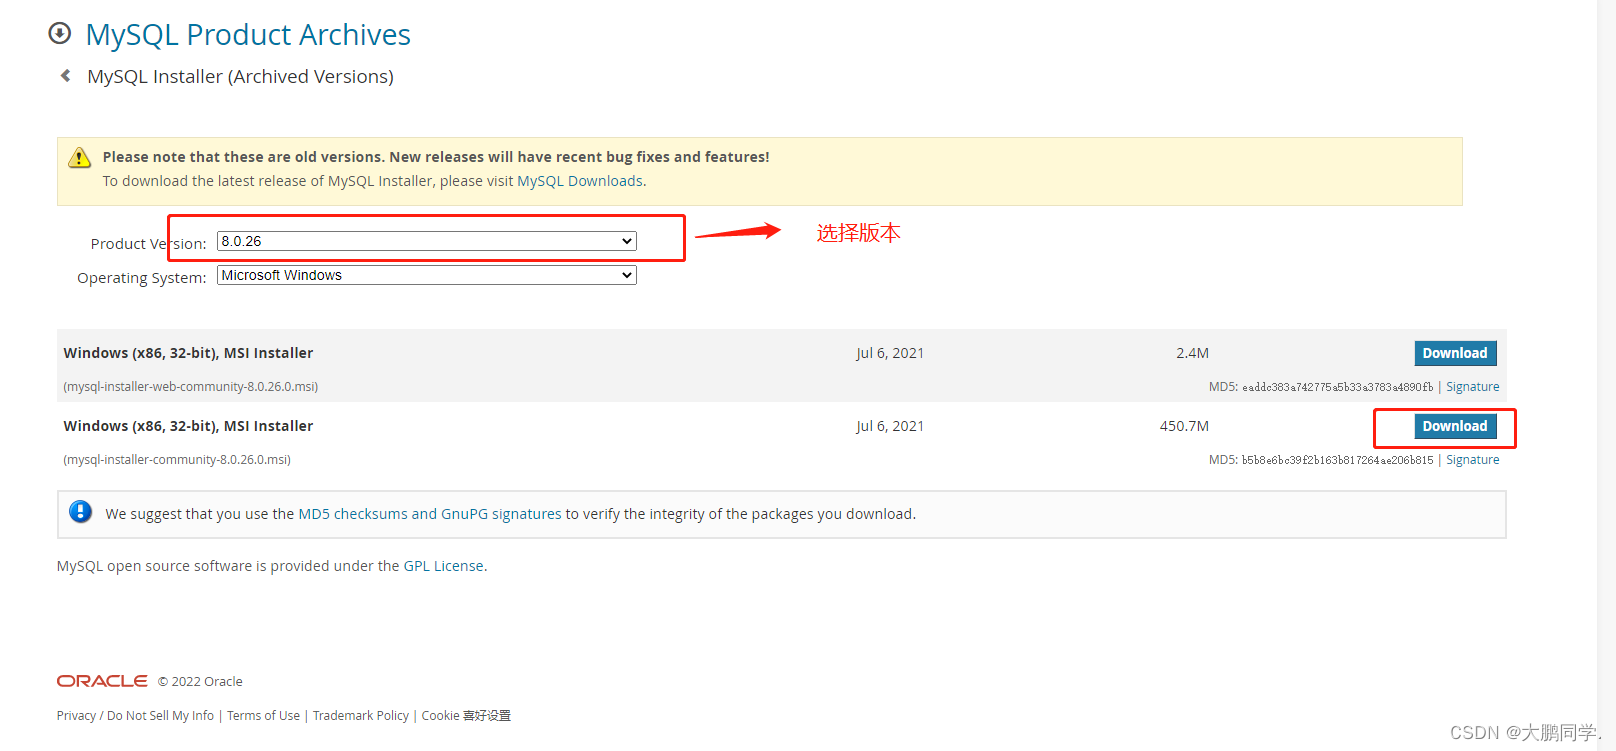Click the © 2022 Oracle copyright text

(x=200, y=682)
